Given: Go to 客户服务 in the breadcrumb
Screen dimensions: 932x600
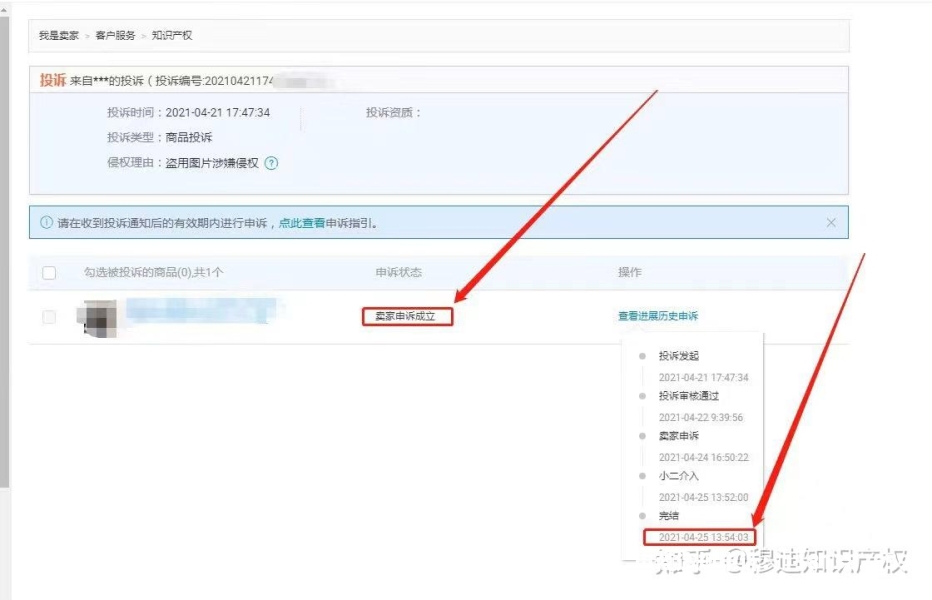Looking at the screenshot, I should tap(115, 36).
